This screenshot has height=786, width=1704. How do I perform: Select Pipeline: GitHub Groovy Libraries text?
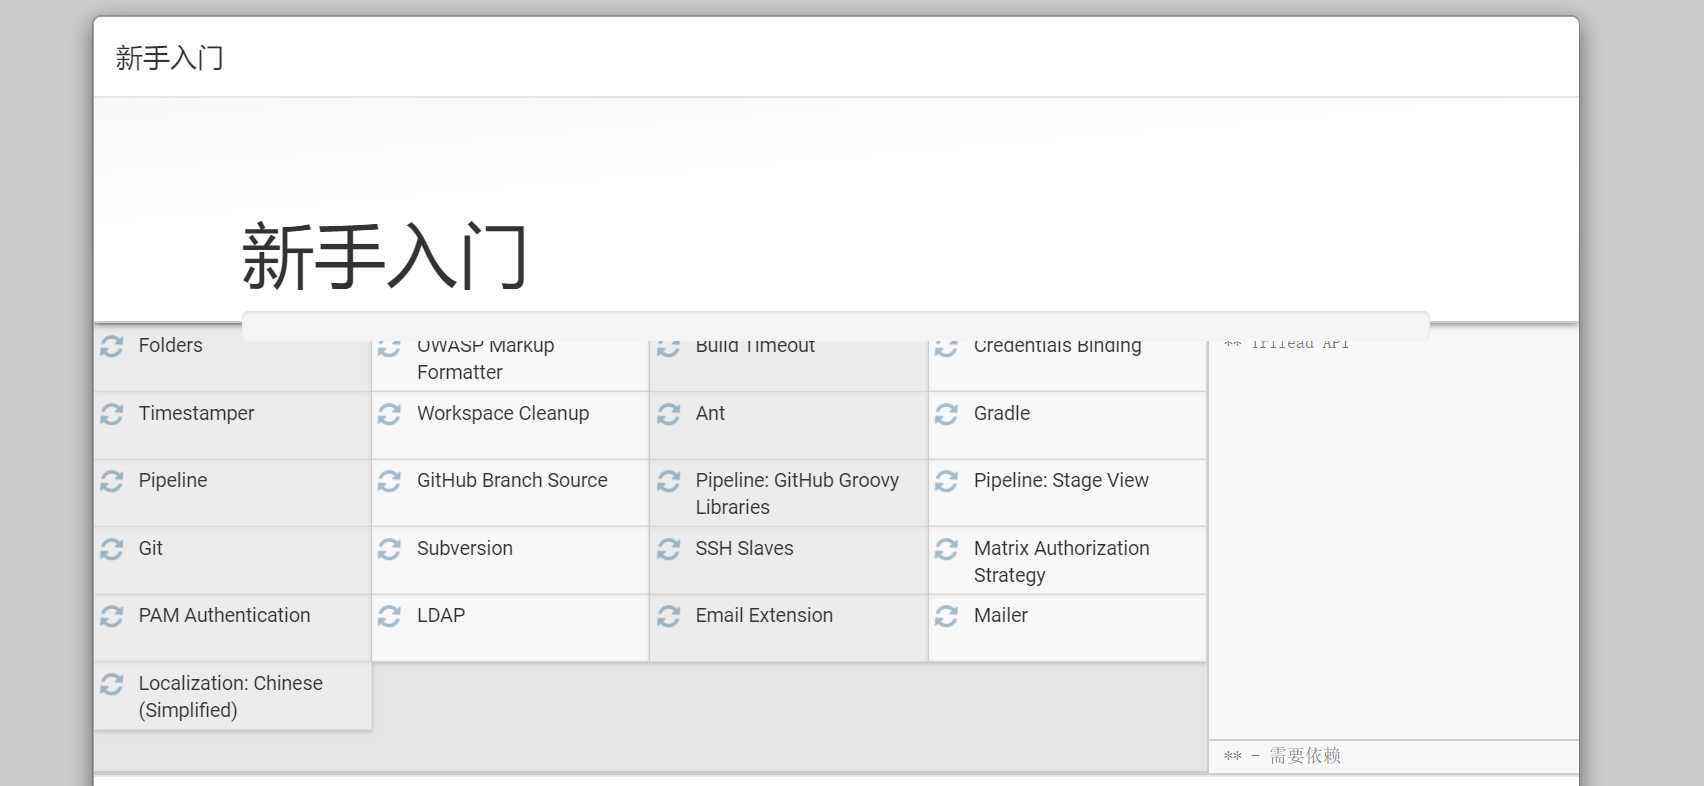point(797,494)
